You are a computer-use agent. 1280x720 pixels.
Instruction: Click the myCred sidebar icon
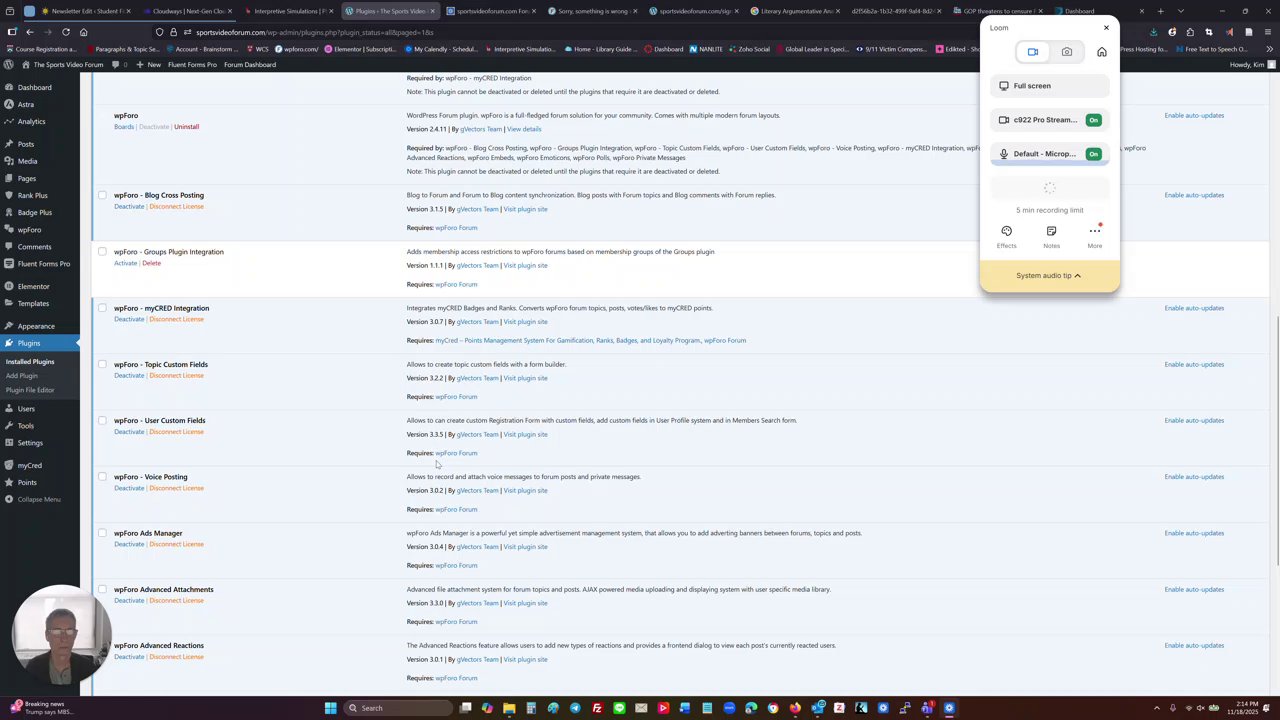9,465
